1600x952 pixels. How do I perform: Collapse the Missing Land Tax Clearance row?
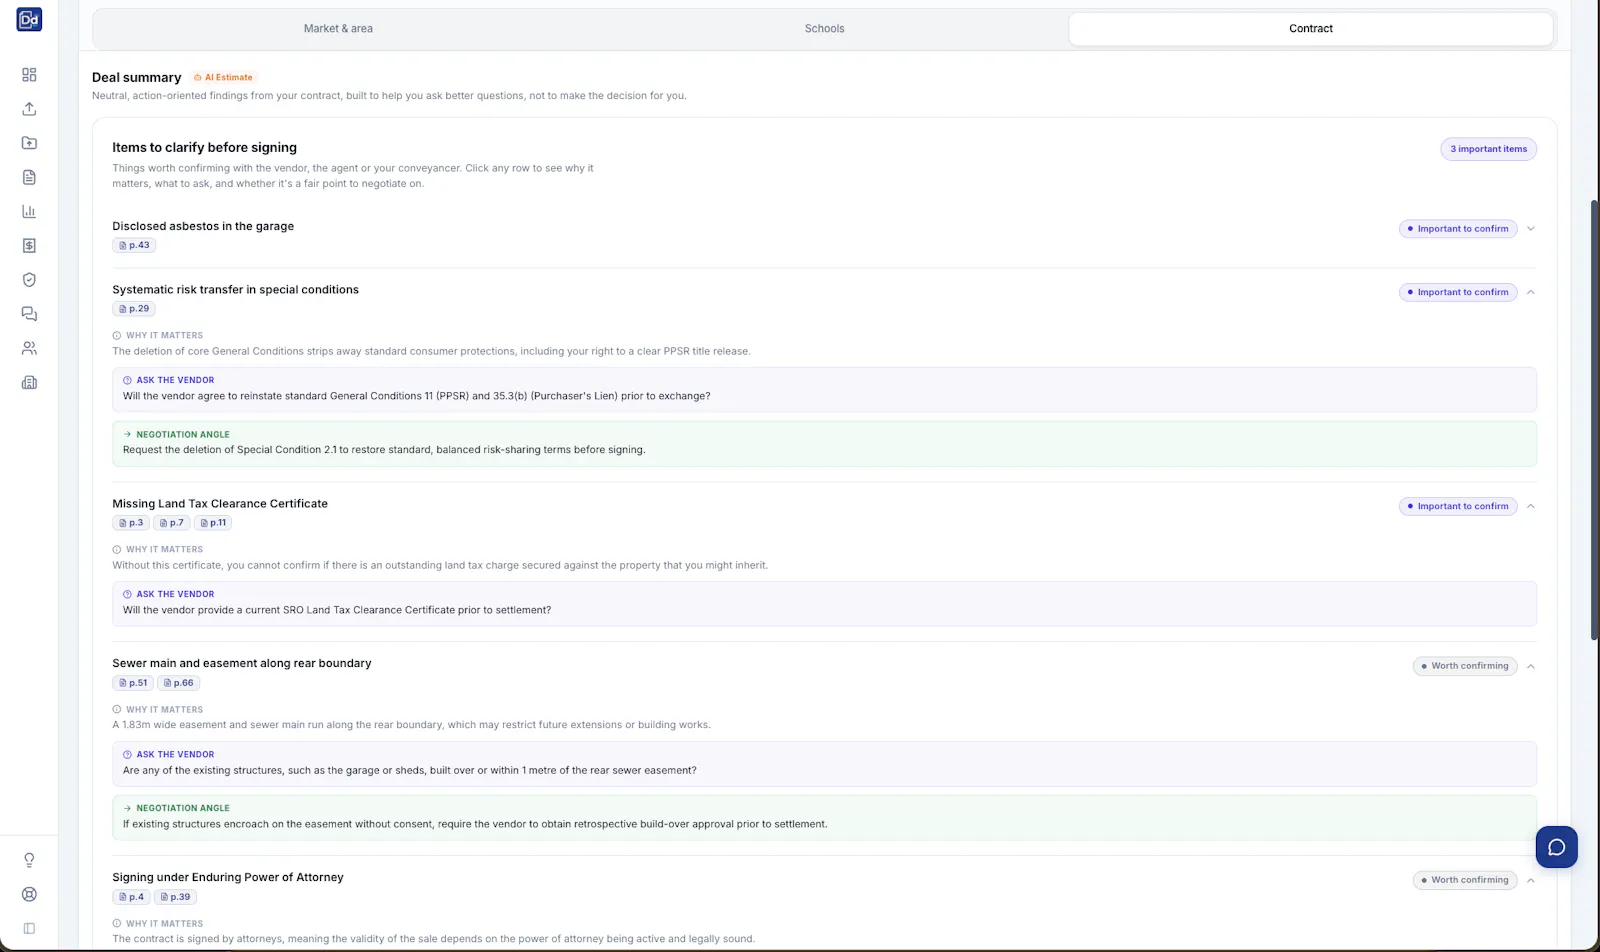(x=1530, y=506)
